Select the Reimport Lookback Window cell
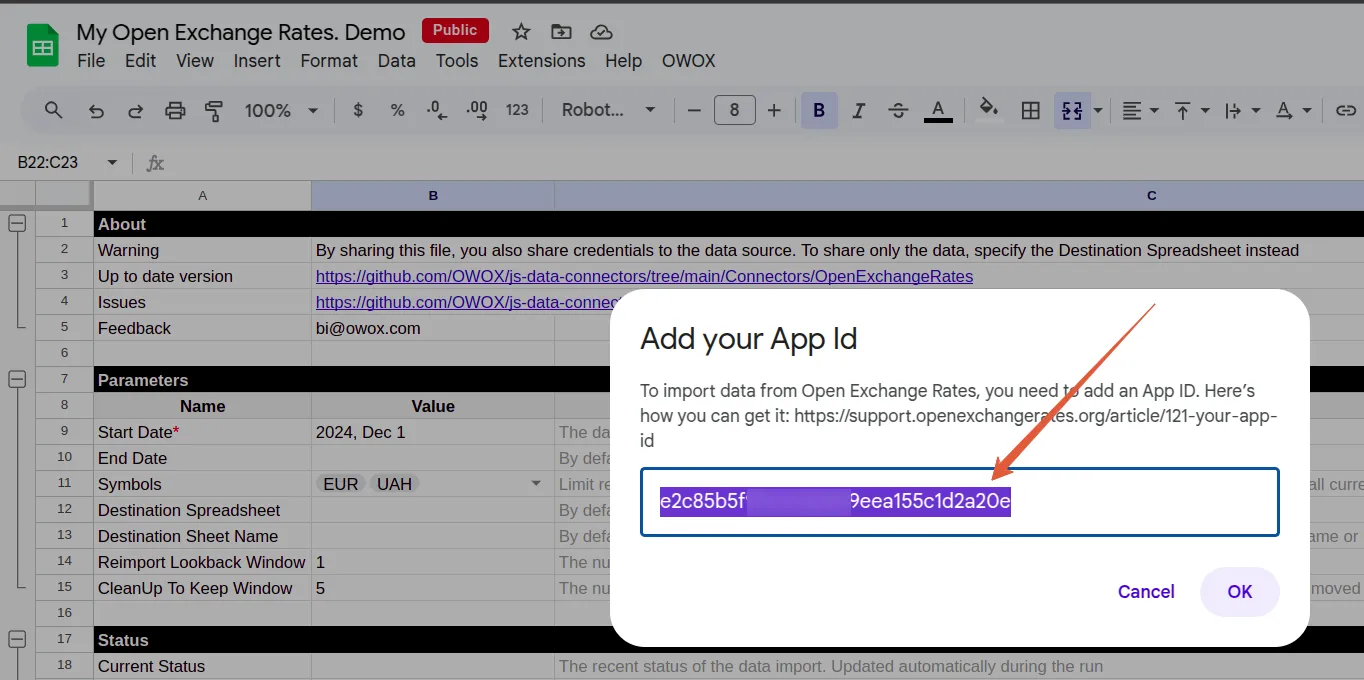The image size is (1364, 680). click(202, 562)
